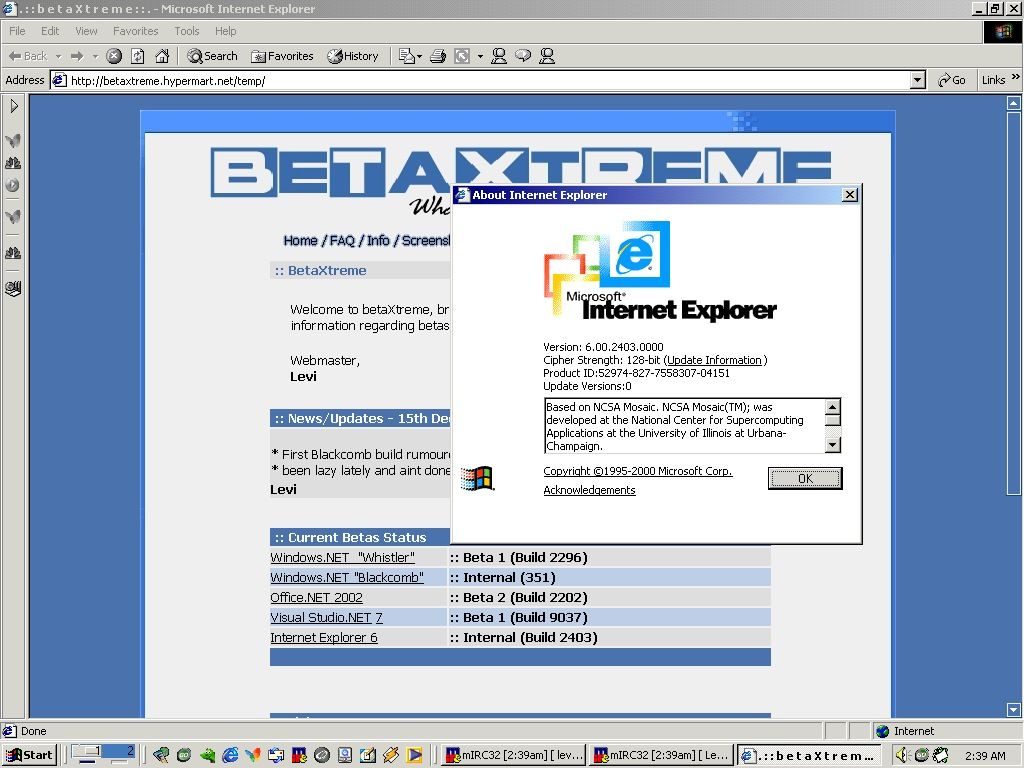Click the page scrollbar up arrow

(1014, 103)
